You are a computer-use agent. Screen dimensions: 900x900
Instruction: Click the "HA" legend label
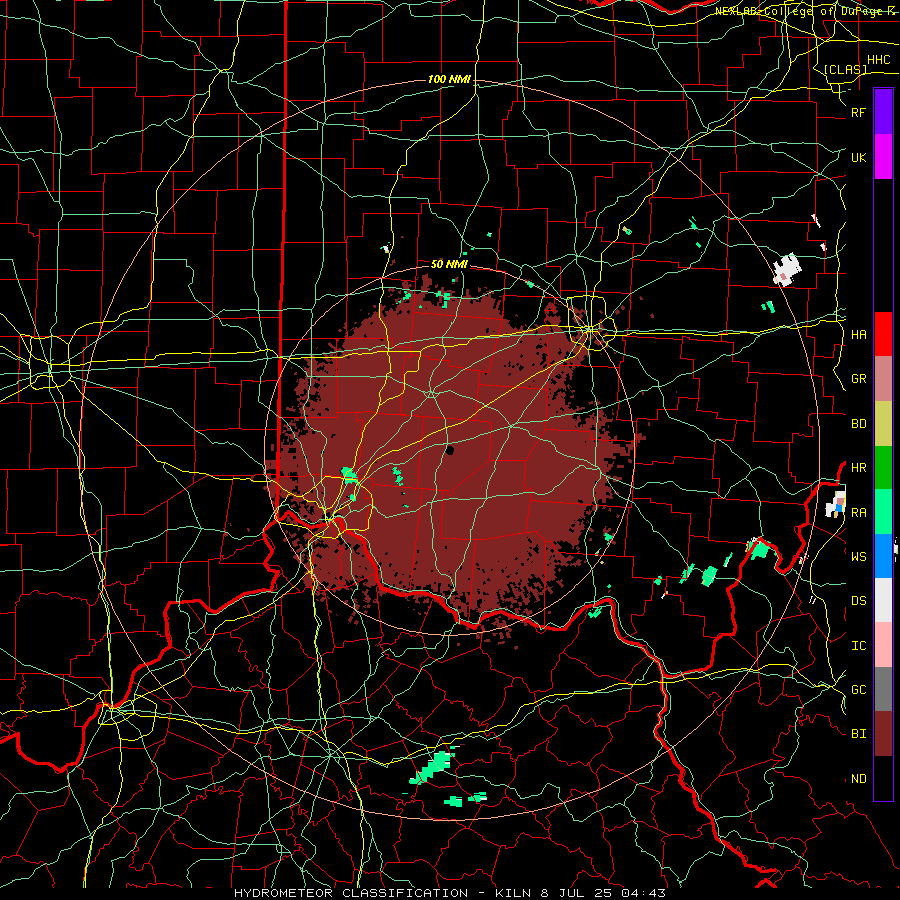tap(858, 335)
